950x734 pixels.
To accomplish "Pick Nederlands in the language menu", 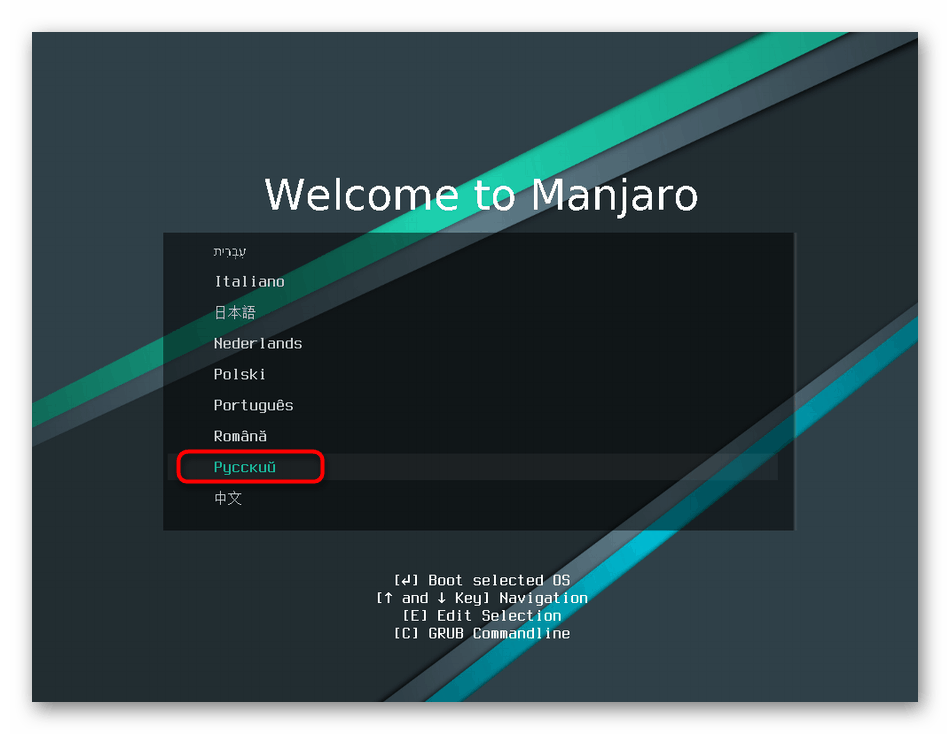I will coord(257,344).
